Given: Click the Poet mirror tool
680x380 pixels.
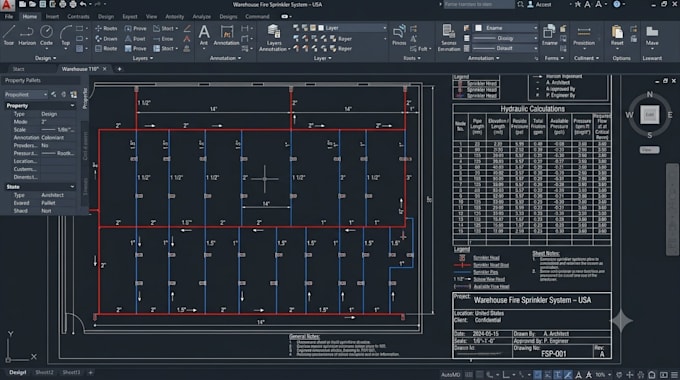Looking at the screenshot, I should coord(135,39).
